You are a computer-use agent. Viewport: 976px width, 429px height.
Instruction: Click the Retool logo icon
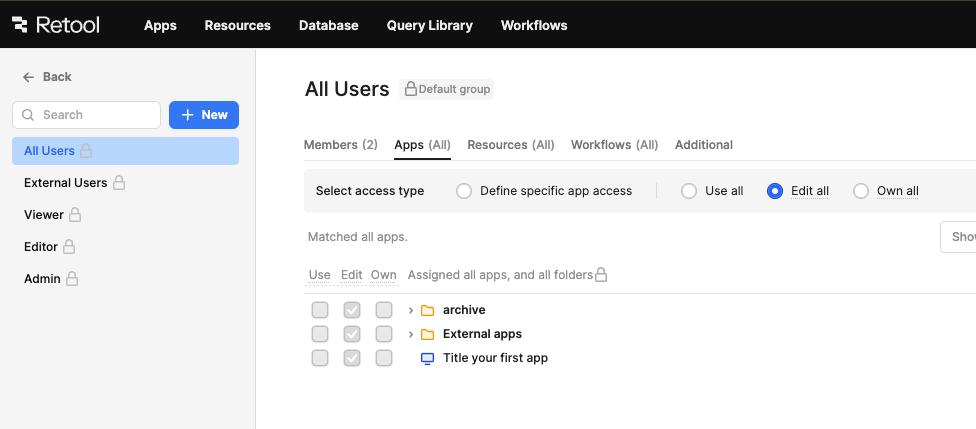pyautogui.click(x=20, y=25)
